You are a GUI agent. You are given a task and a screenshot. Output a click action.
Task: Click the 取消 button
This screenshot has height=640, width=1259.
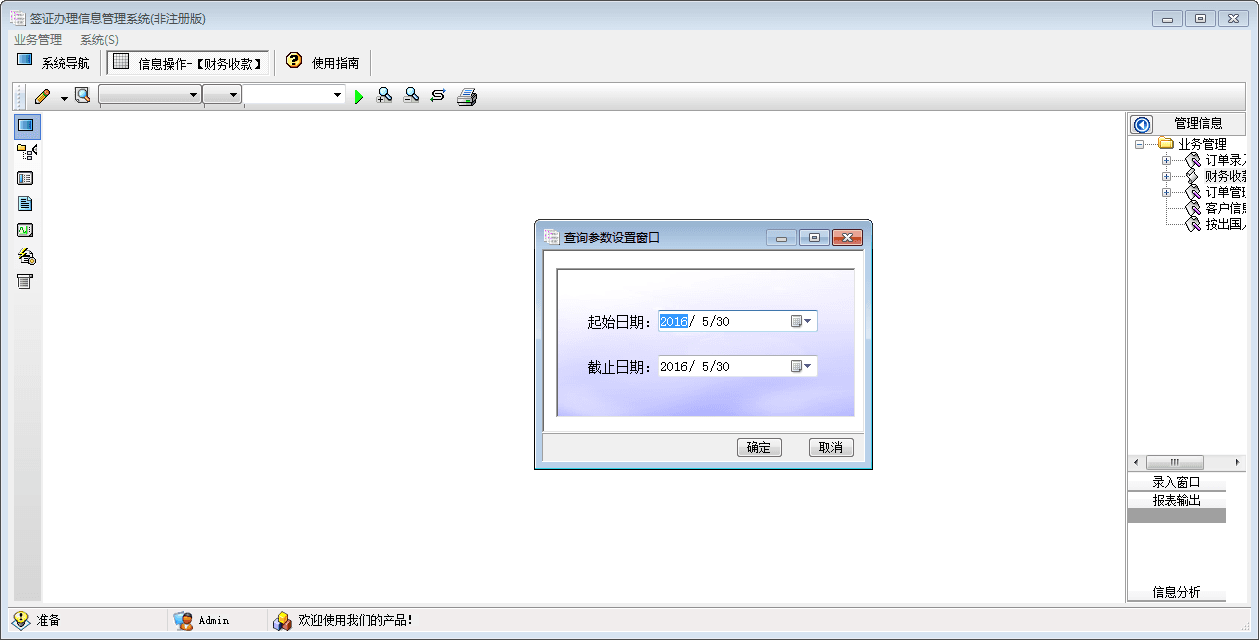831,448
